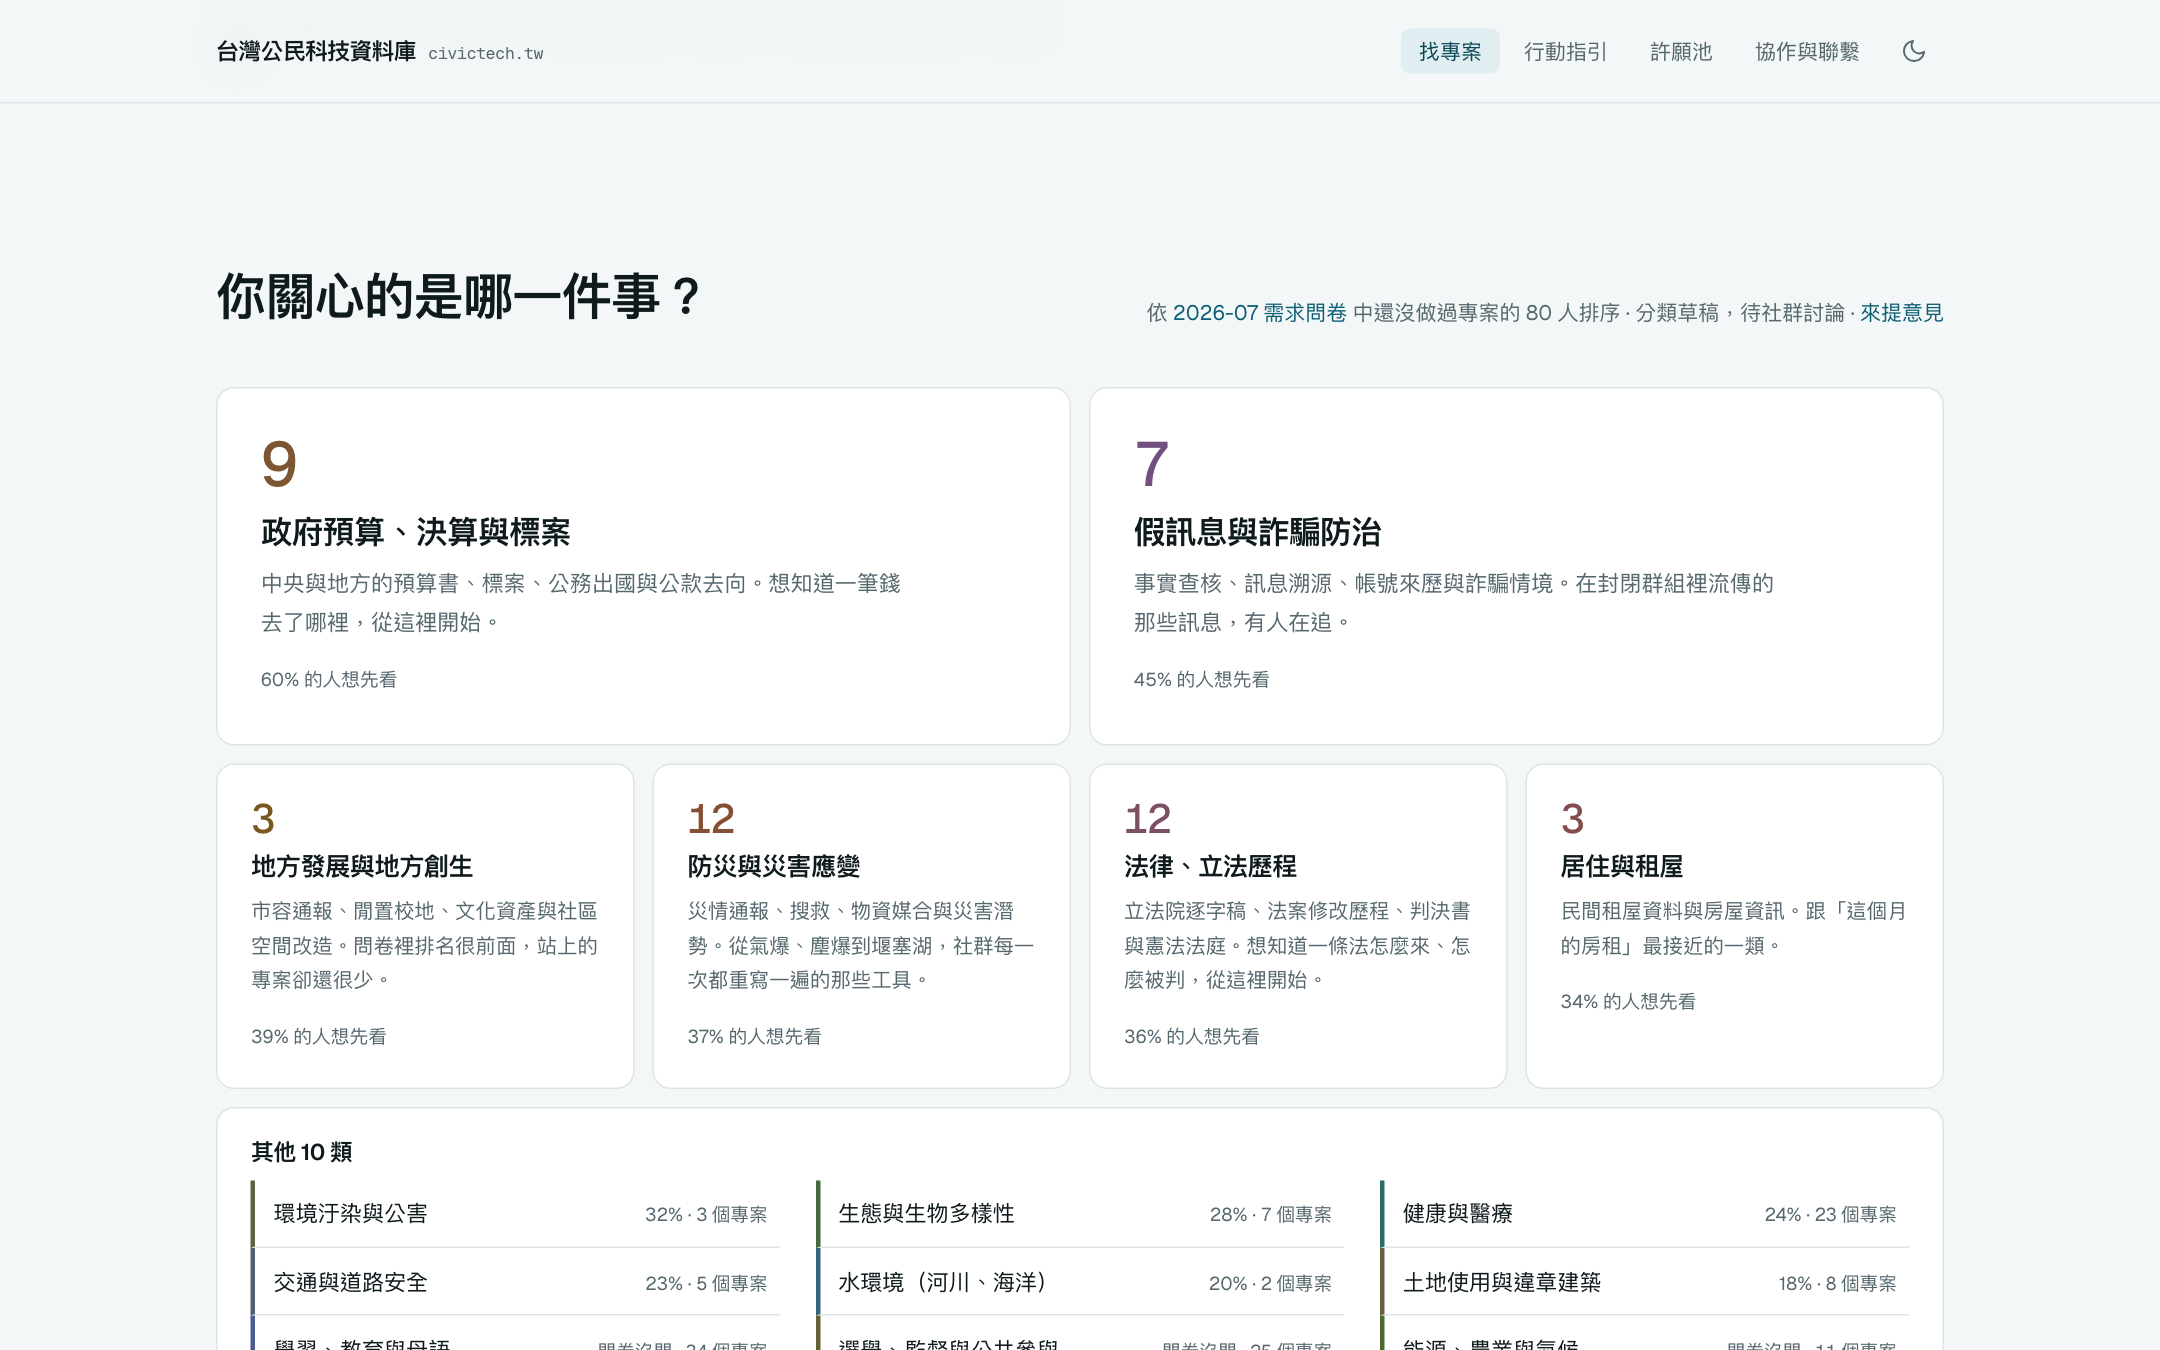The height and width of the screenshot is (1350, 2160).
Task: Open 協作與聯繫 nav item
Action: 1807,51
